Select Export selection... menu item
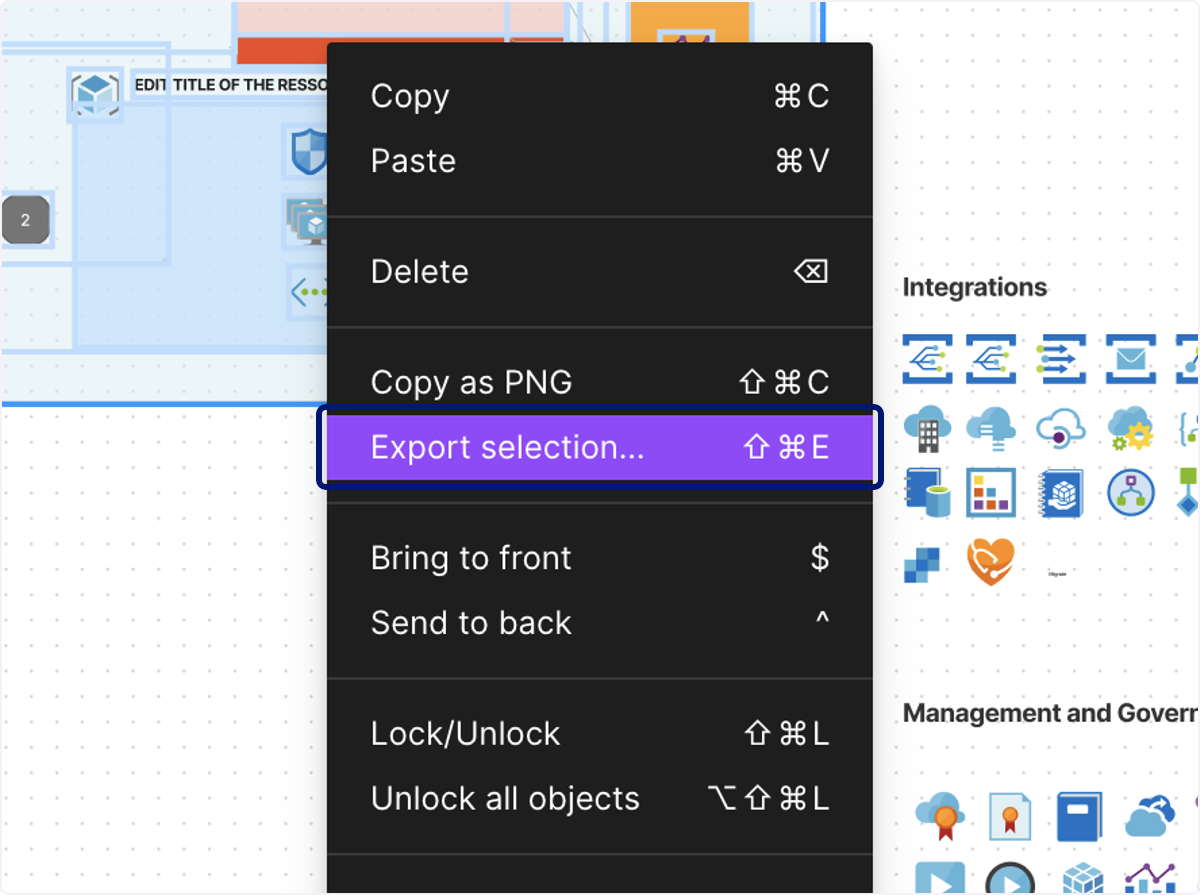The height and width of the screenshot is (895, 1200). click(600, 447)
